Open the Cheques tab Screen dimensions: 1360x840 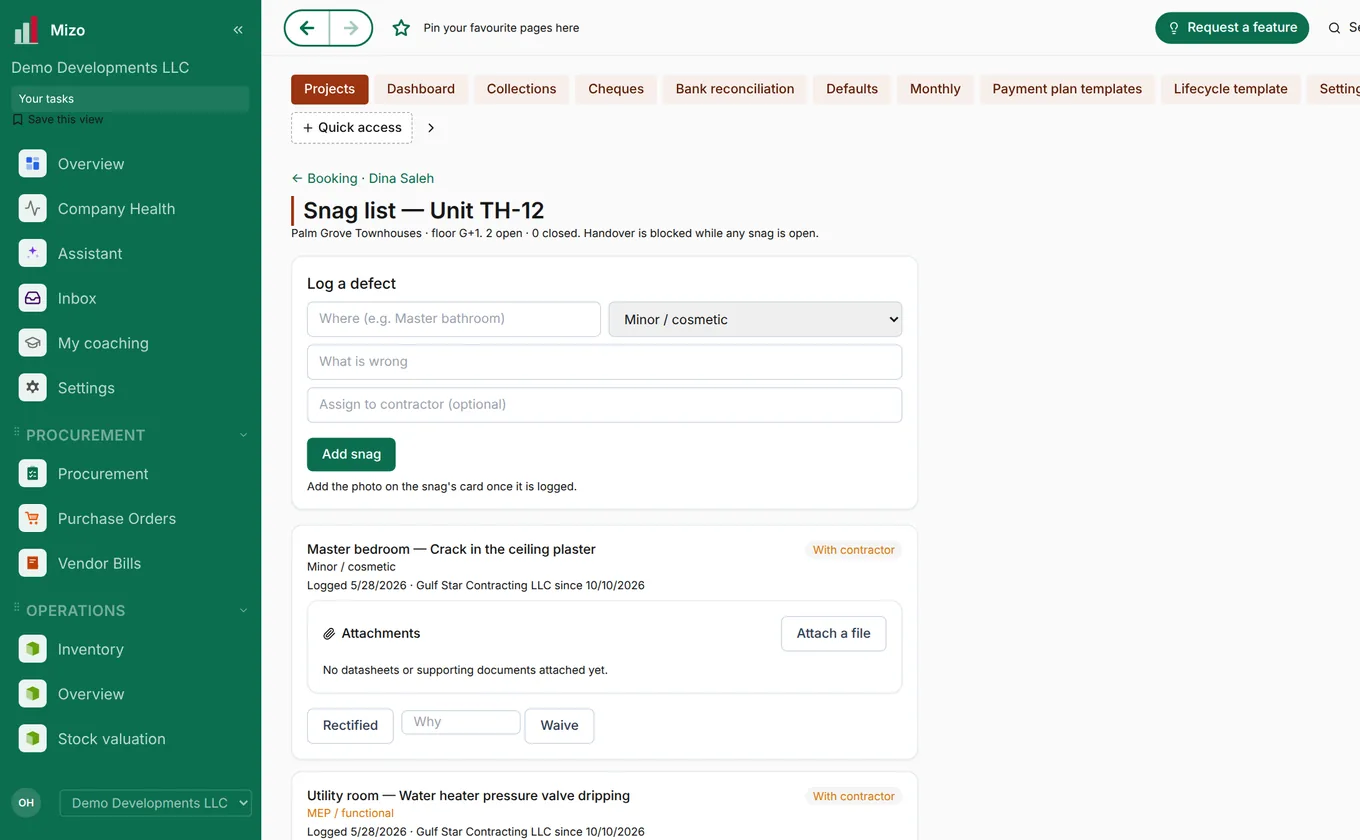pos(616,89)
